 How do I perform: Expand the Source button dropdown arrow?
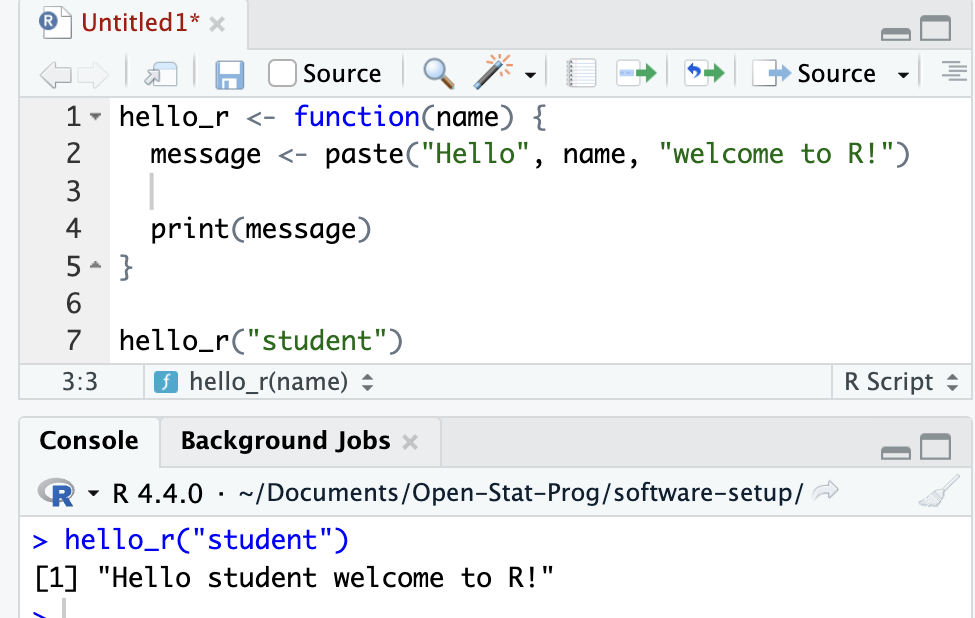pos(903,75)
